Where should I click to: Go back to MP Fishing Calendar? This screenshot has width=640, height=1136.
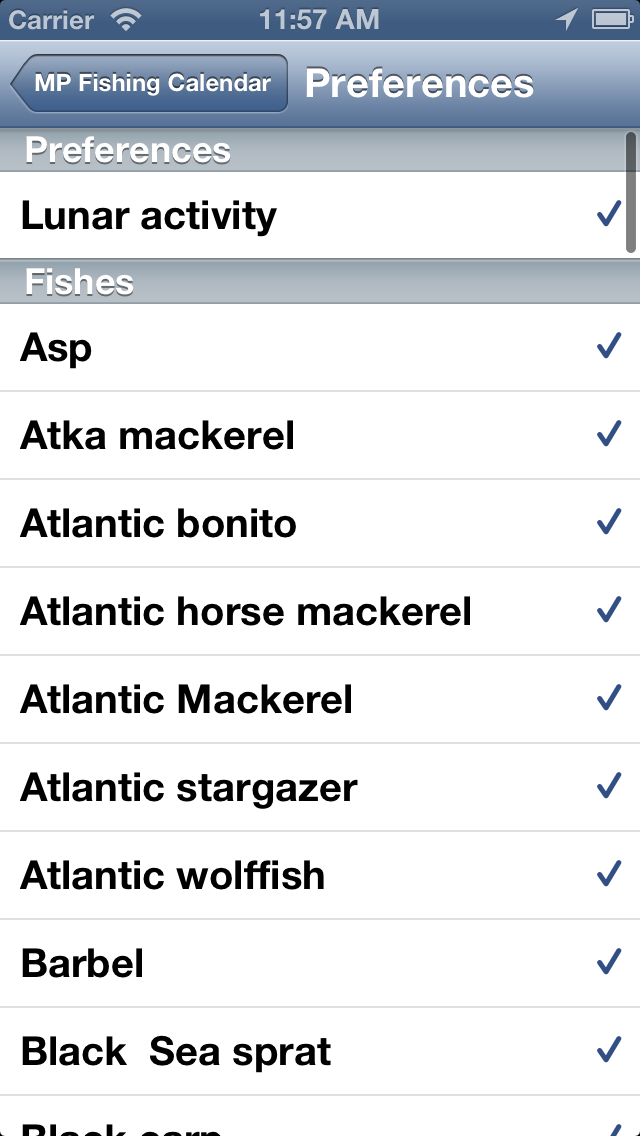coord(150,83)
